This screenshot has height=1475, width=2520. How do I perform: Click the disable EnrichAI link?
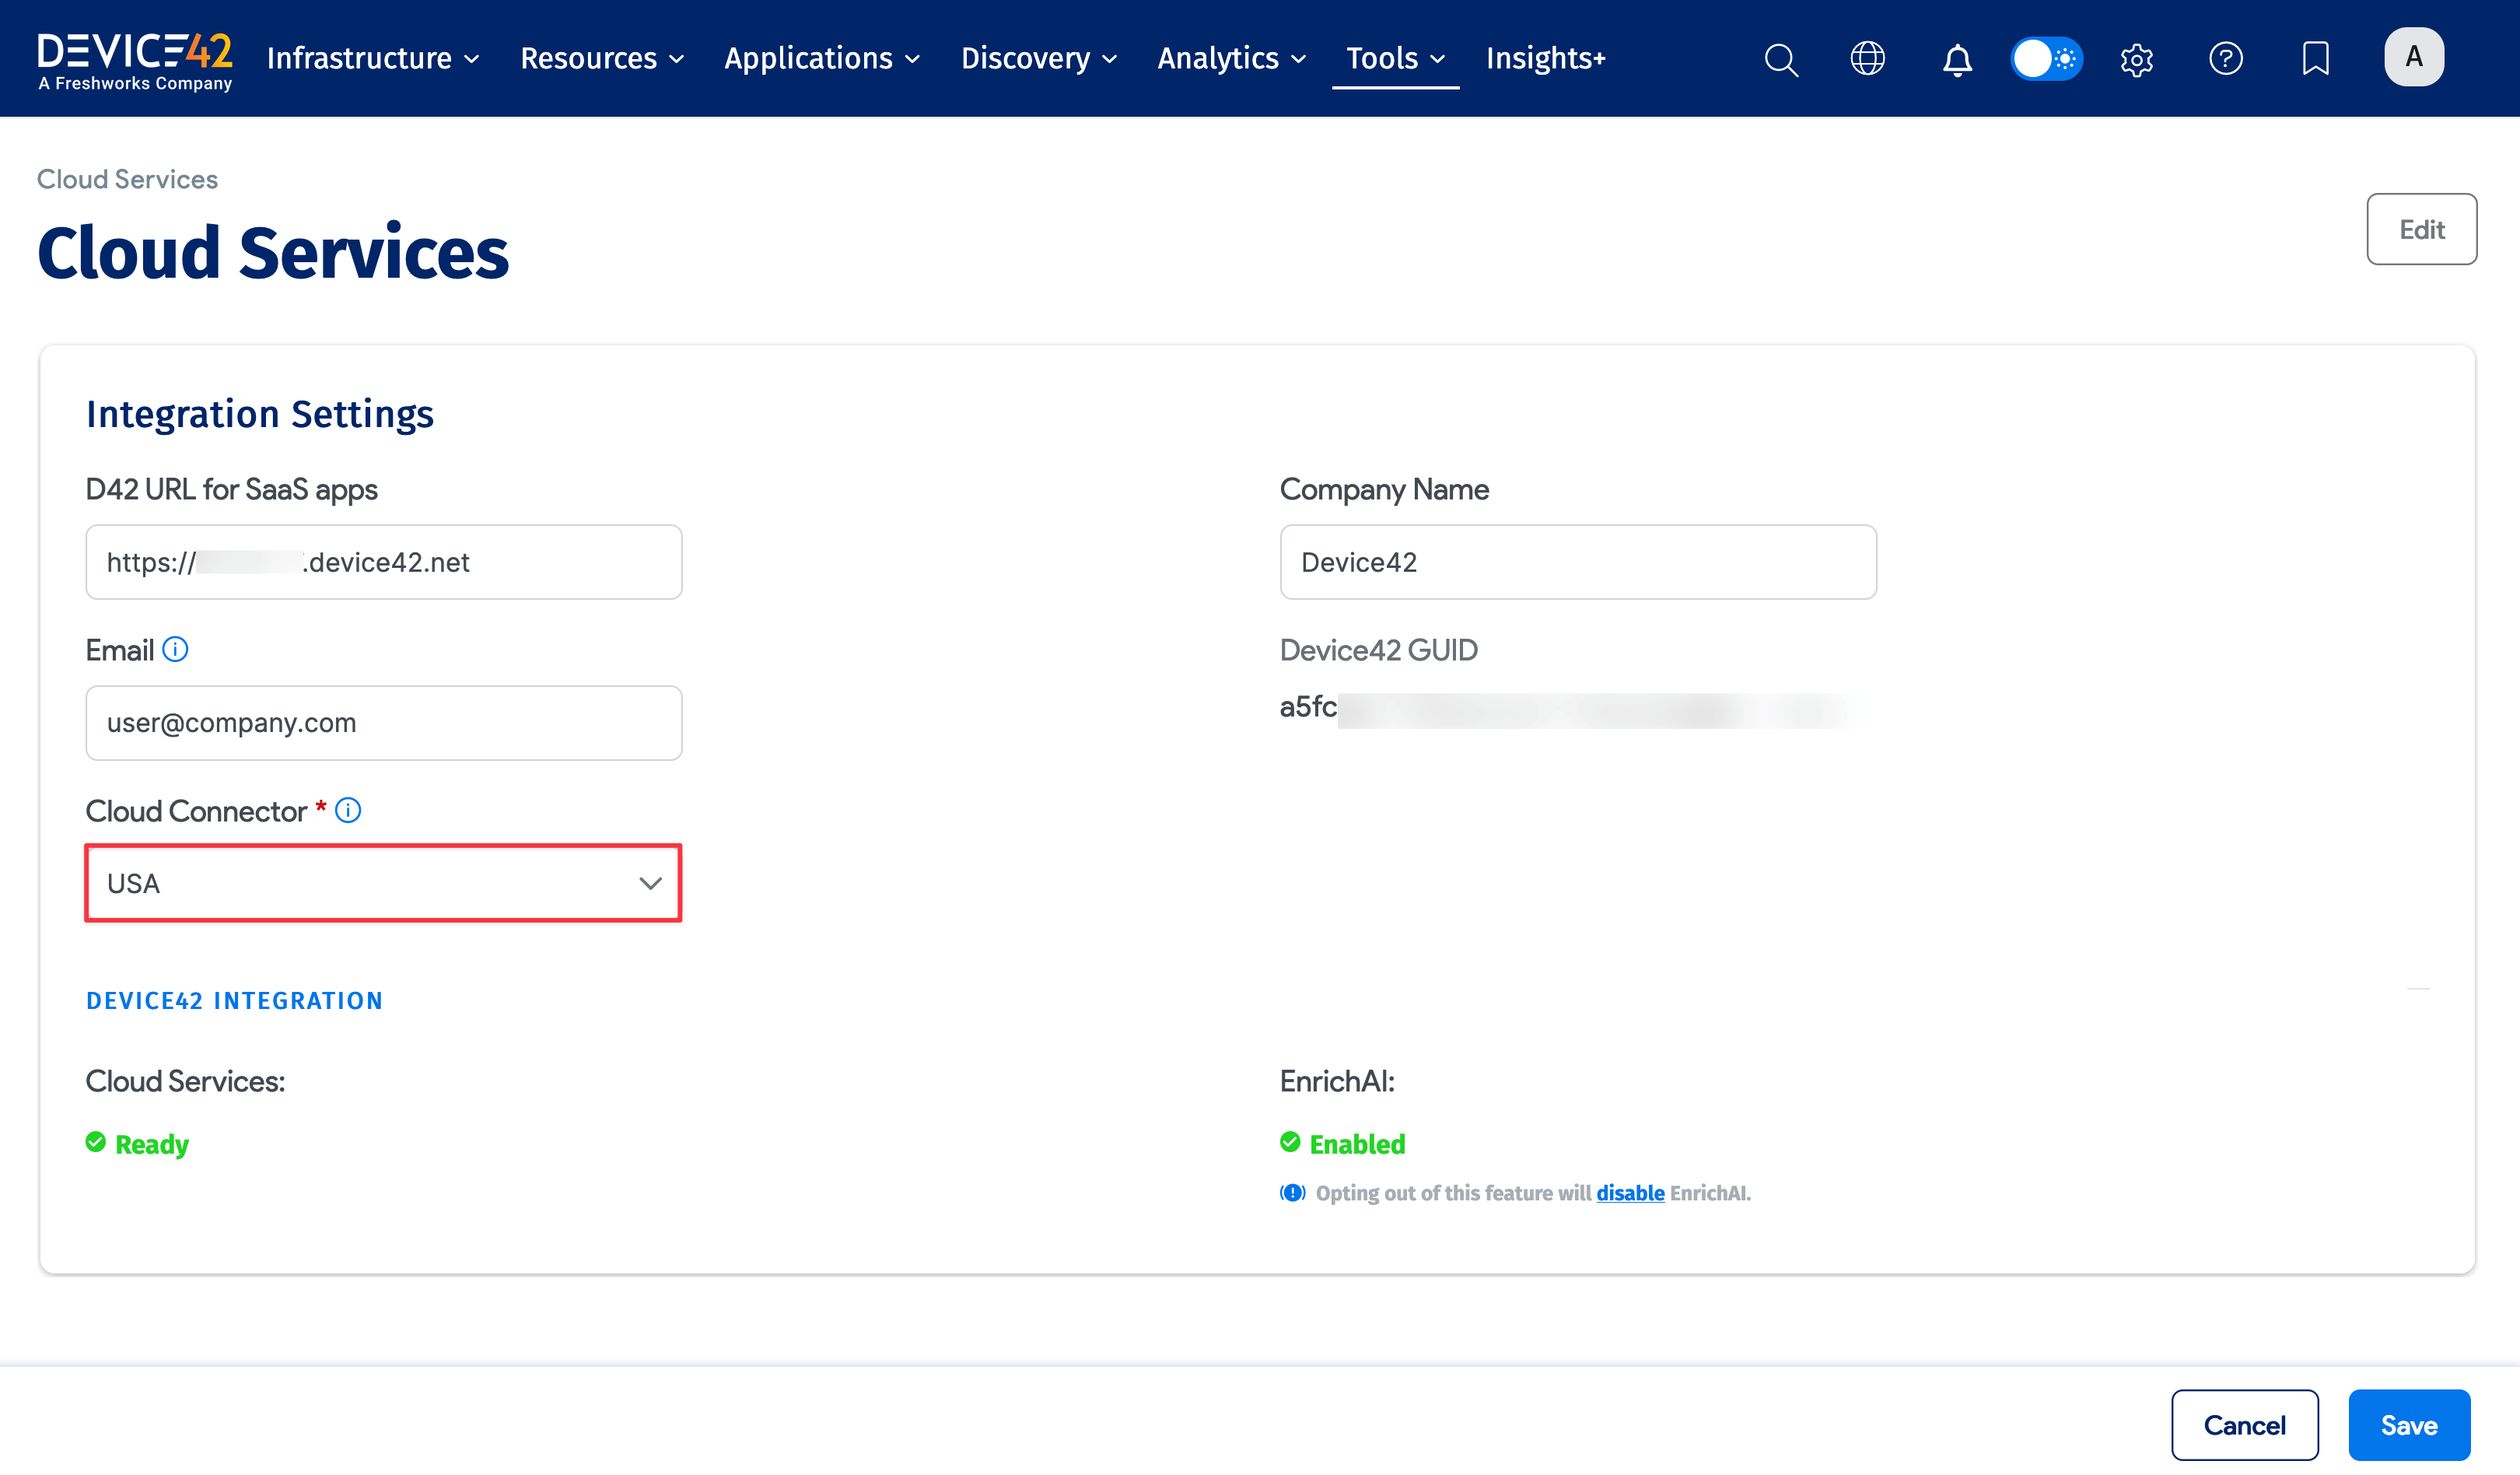click(x=1630, y=1192)
